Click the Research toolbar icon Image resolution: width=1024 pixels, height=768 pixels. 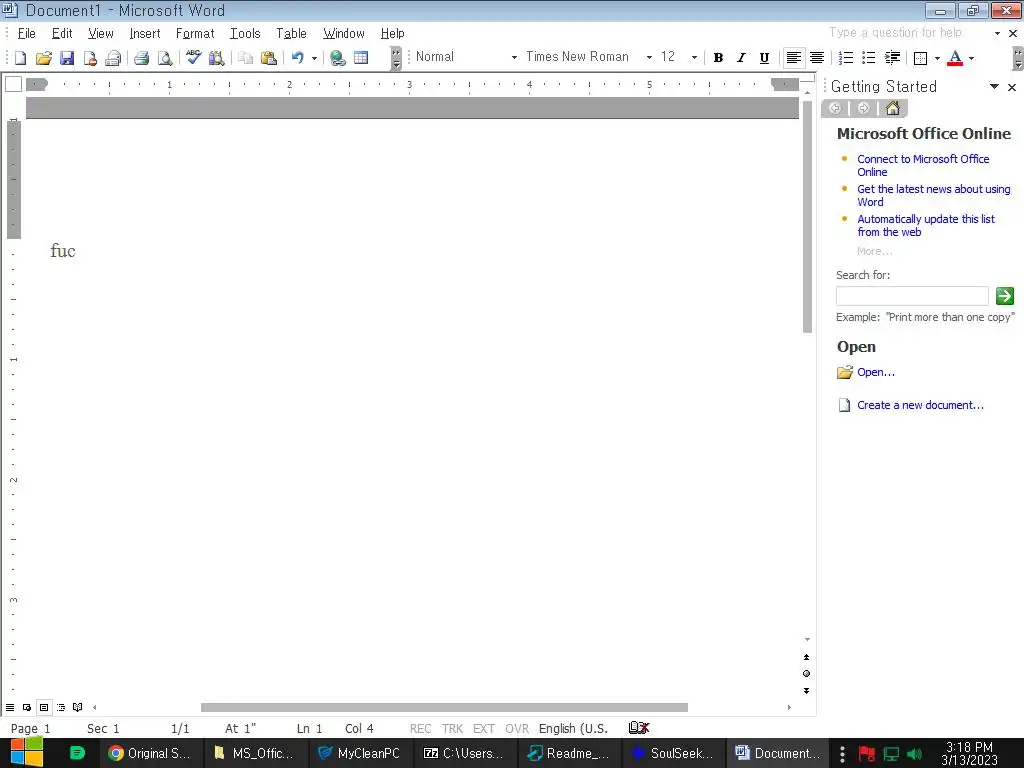[216, 58]
